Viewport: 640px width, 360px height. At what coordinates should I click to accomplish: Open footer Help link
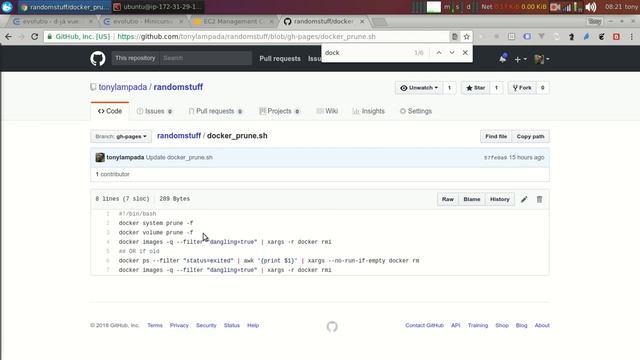point(253,325)
